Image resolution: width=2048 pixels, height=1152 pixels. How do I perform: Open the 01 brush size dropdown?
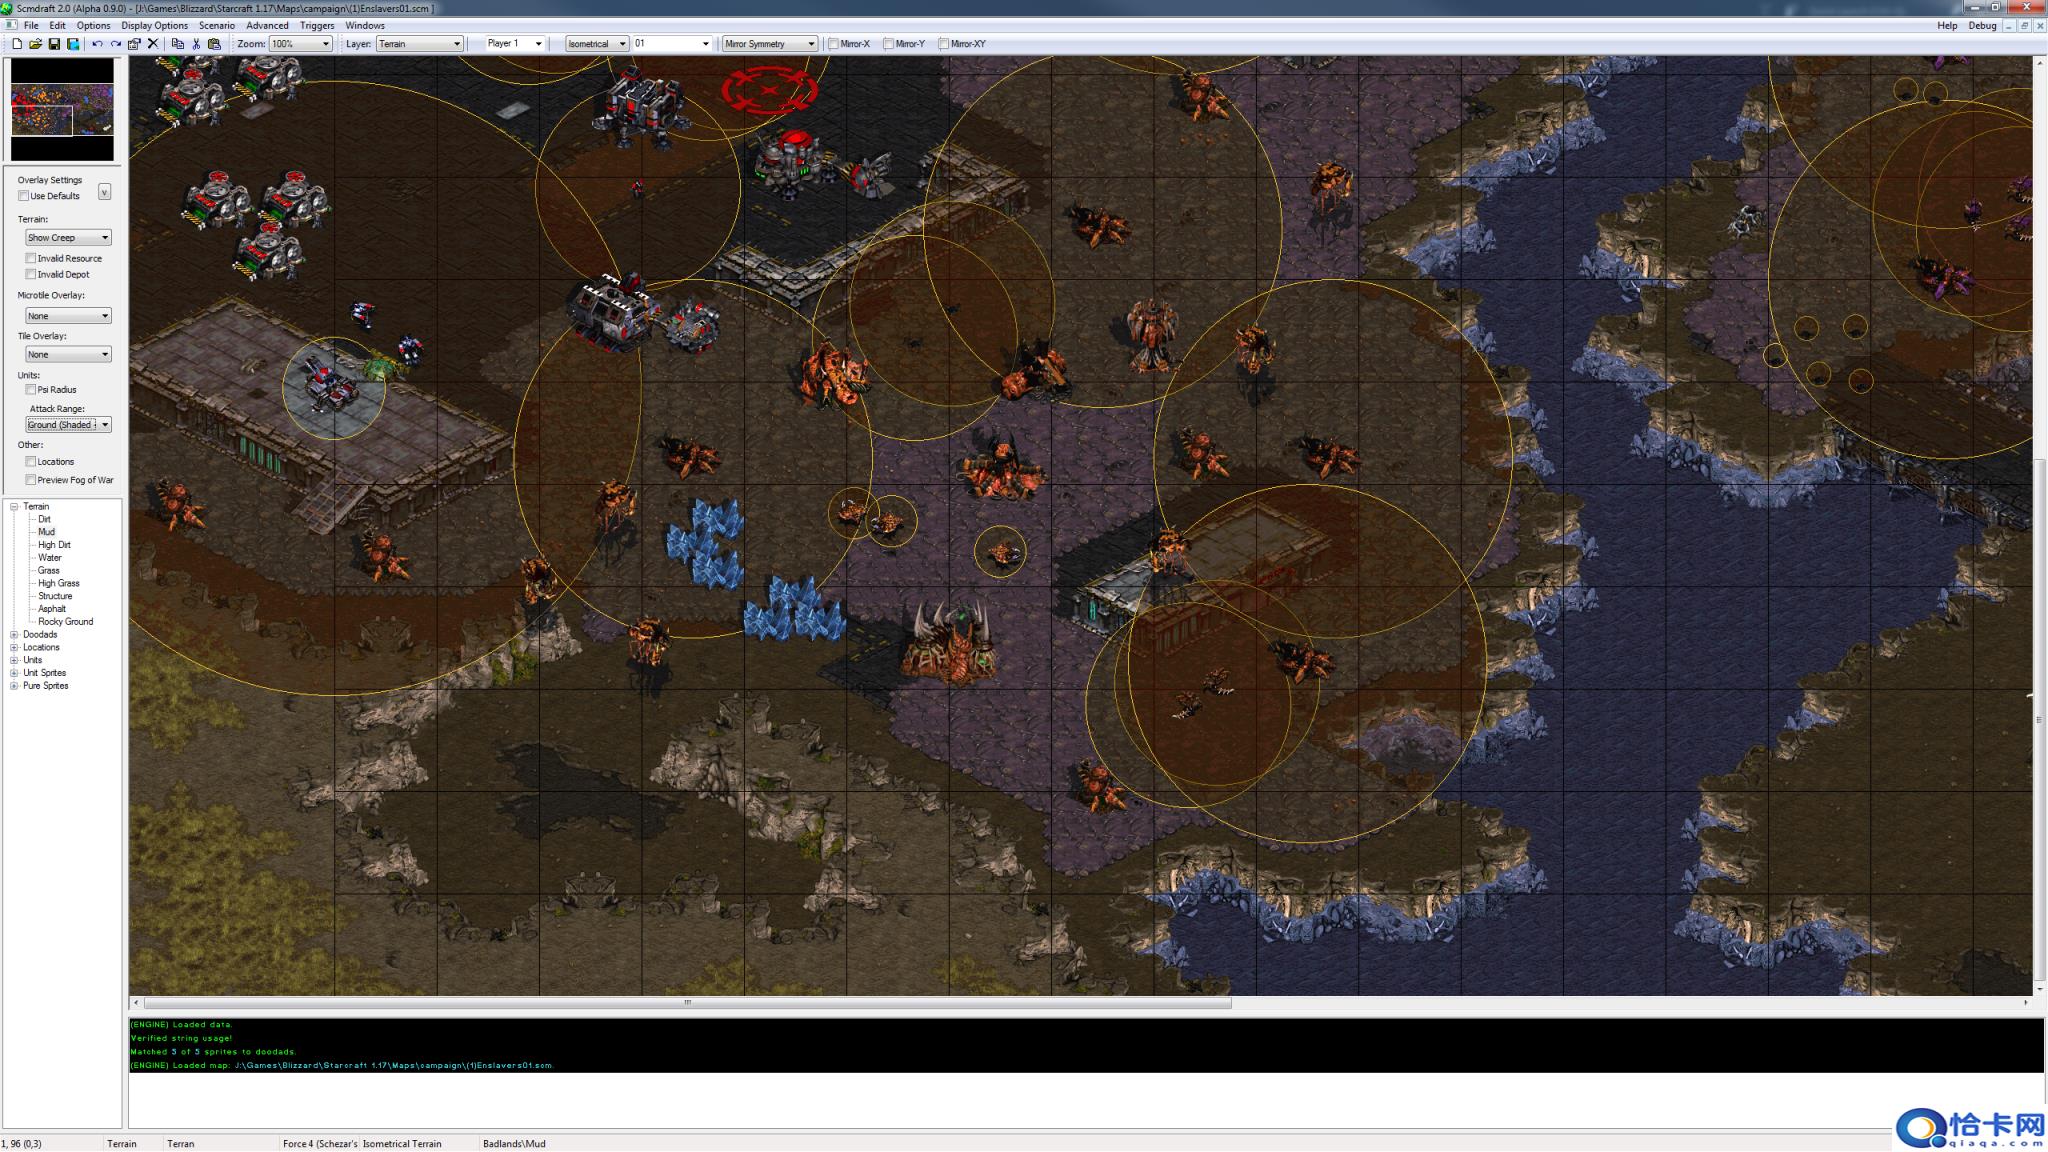click(x=672, y=44)
